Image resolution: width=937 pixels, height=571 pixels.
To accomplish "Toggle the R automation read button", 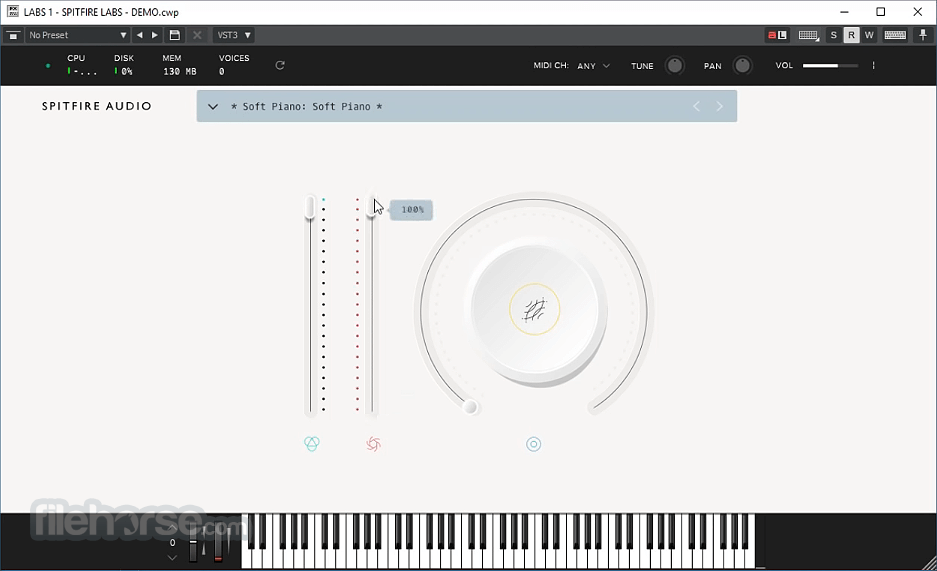I will click(x=851, y=35).
